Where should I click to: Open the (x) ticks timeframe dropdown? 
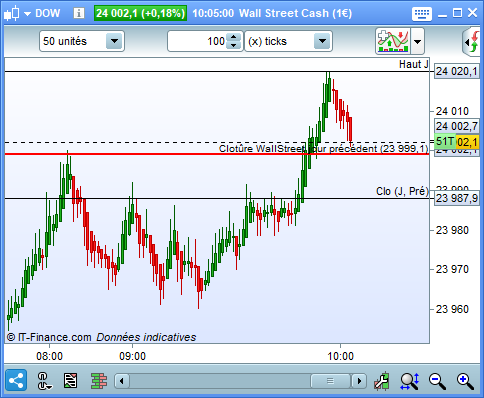(x=288, y=41)
